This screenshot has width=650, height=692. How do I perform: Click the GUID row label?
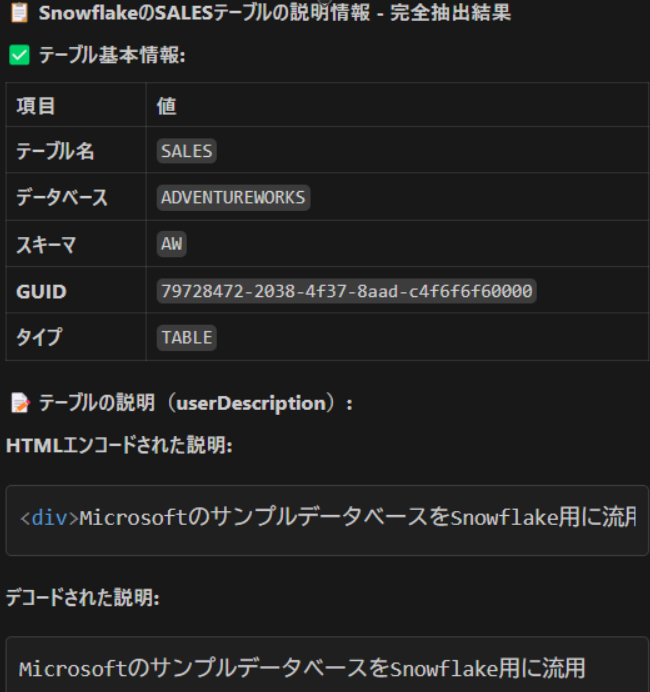41,292
